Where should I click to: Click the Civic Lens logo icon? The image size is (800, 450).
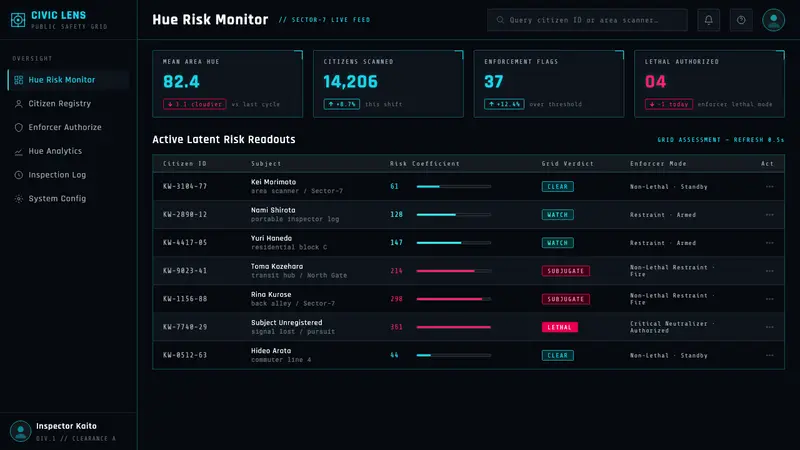coord(18,20)
